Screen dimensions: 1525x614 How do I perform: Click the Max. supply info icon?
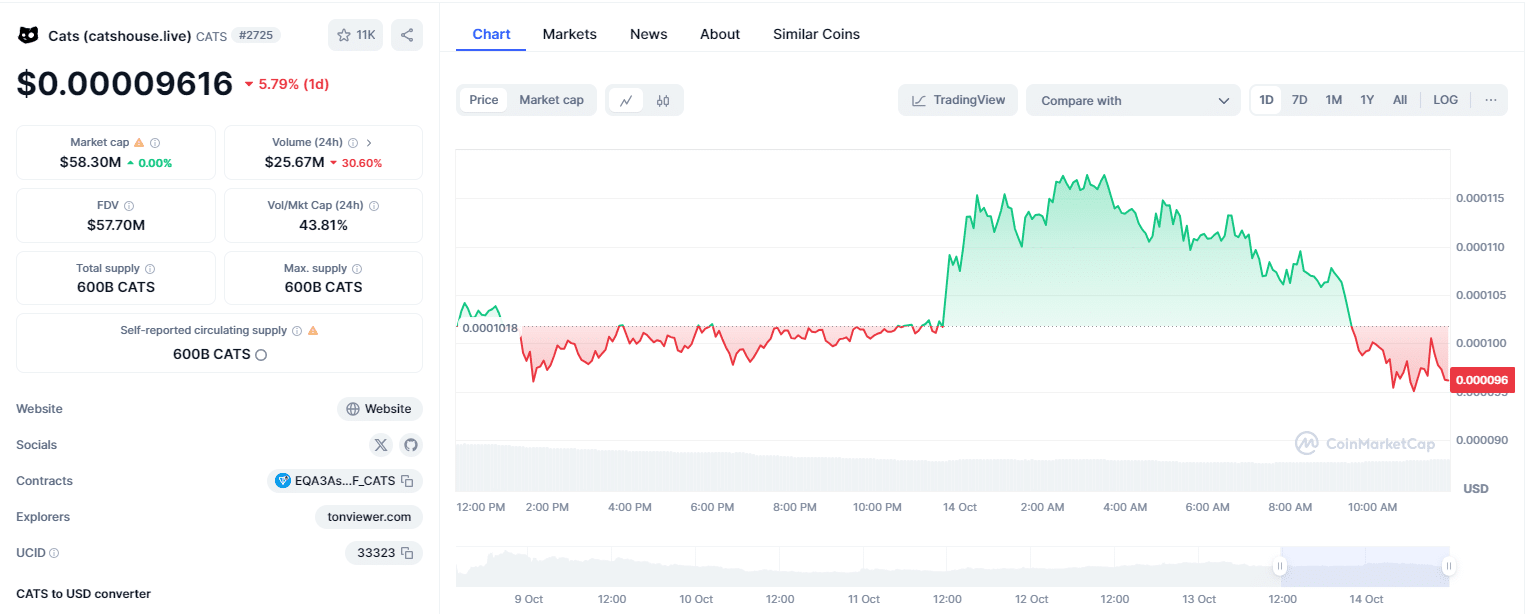357,269
